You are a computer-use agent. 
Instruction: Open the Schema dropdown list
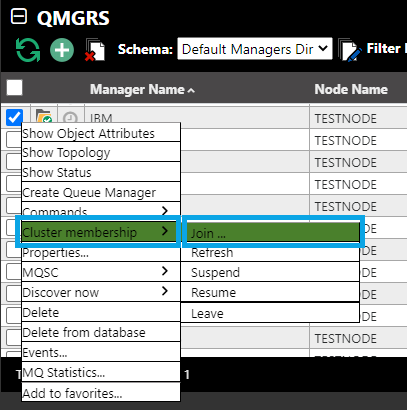click(x=255, y=49)
